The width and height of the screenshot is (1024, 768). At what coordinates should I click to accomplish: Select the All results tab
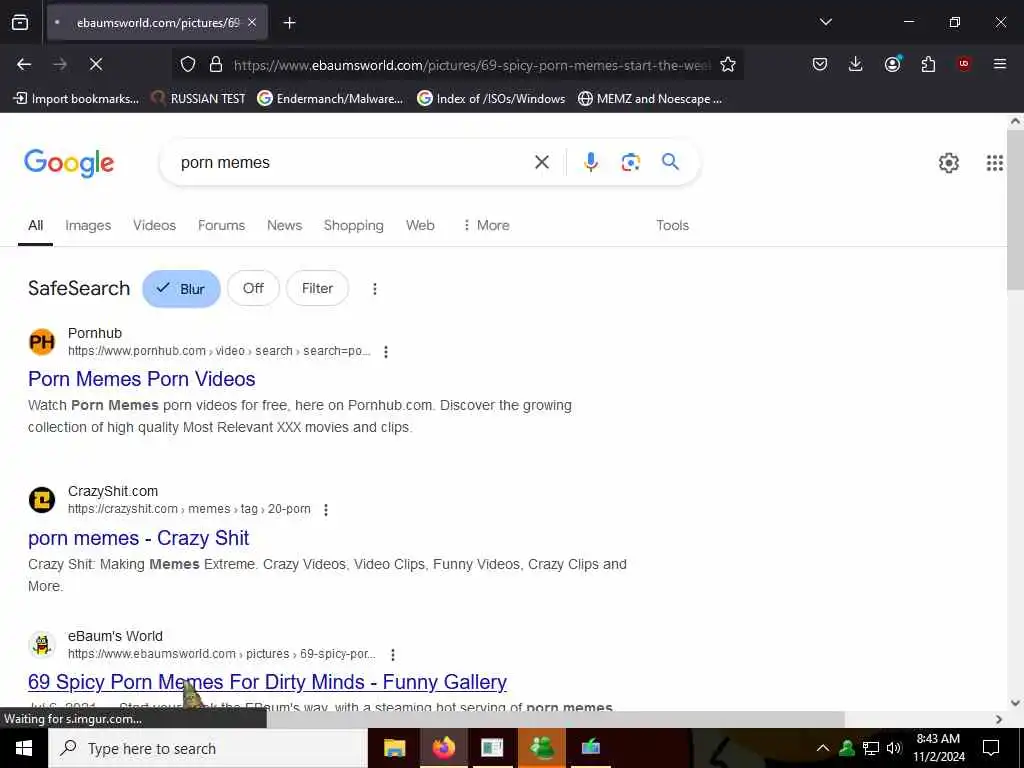(35, 225)
